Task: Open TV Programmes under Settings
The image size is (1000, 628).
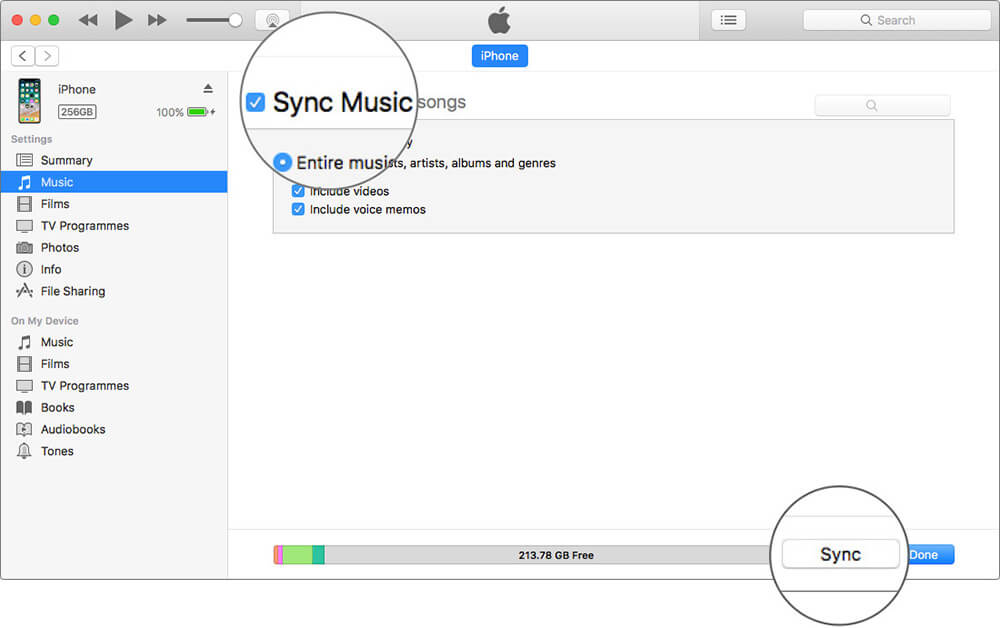Action: pos(114,225)
